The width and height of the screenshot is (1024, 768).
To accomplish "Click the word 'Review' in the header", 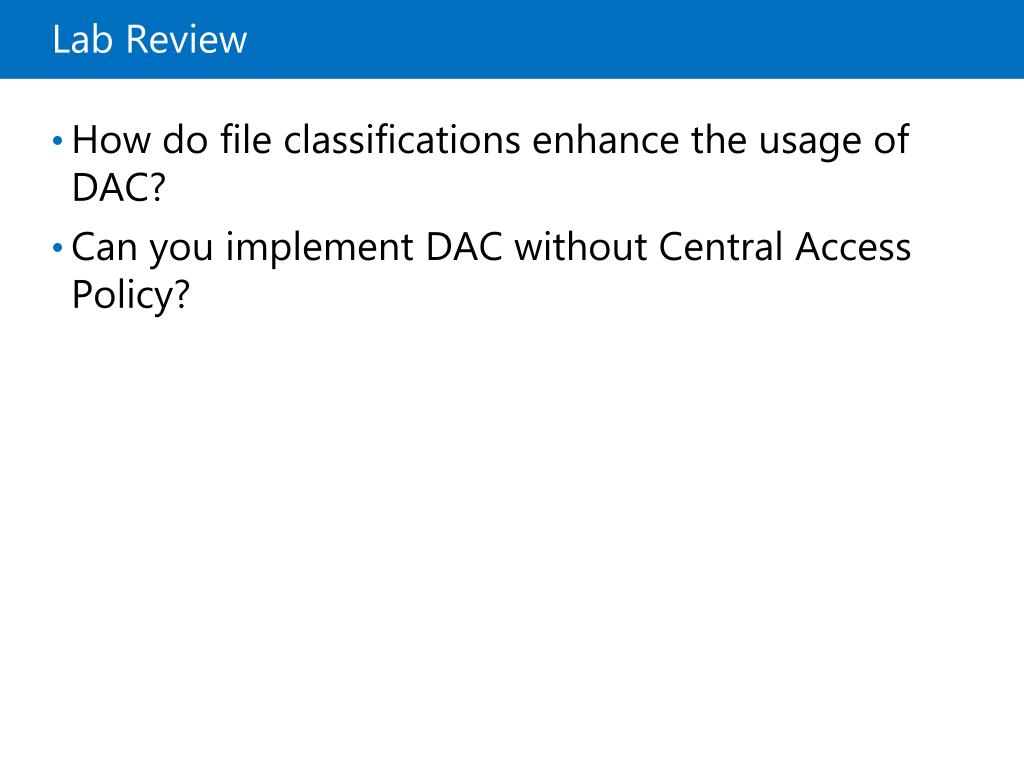I will click(x=187, y=39).
